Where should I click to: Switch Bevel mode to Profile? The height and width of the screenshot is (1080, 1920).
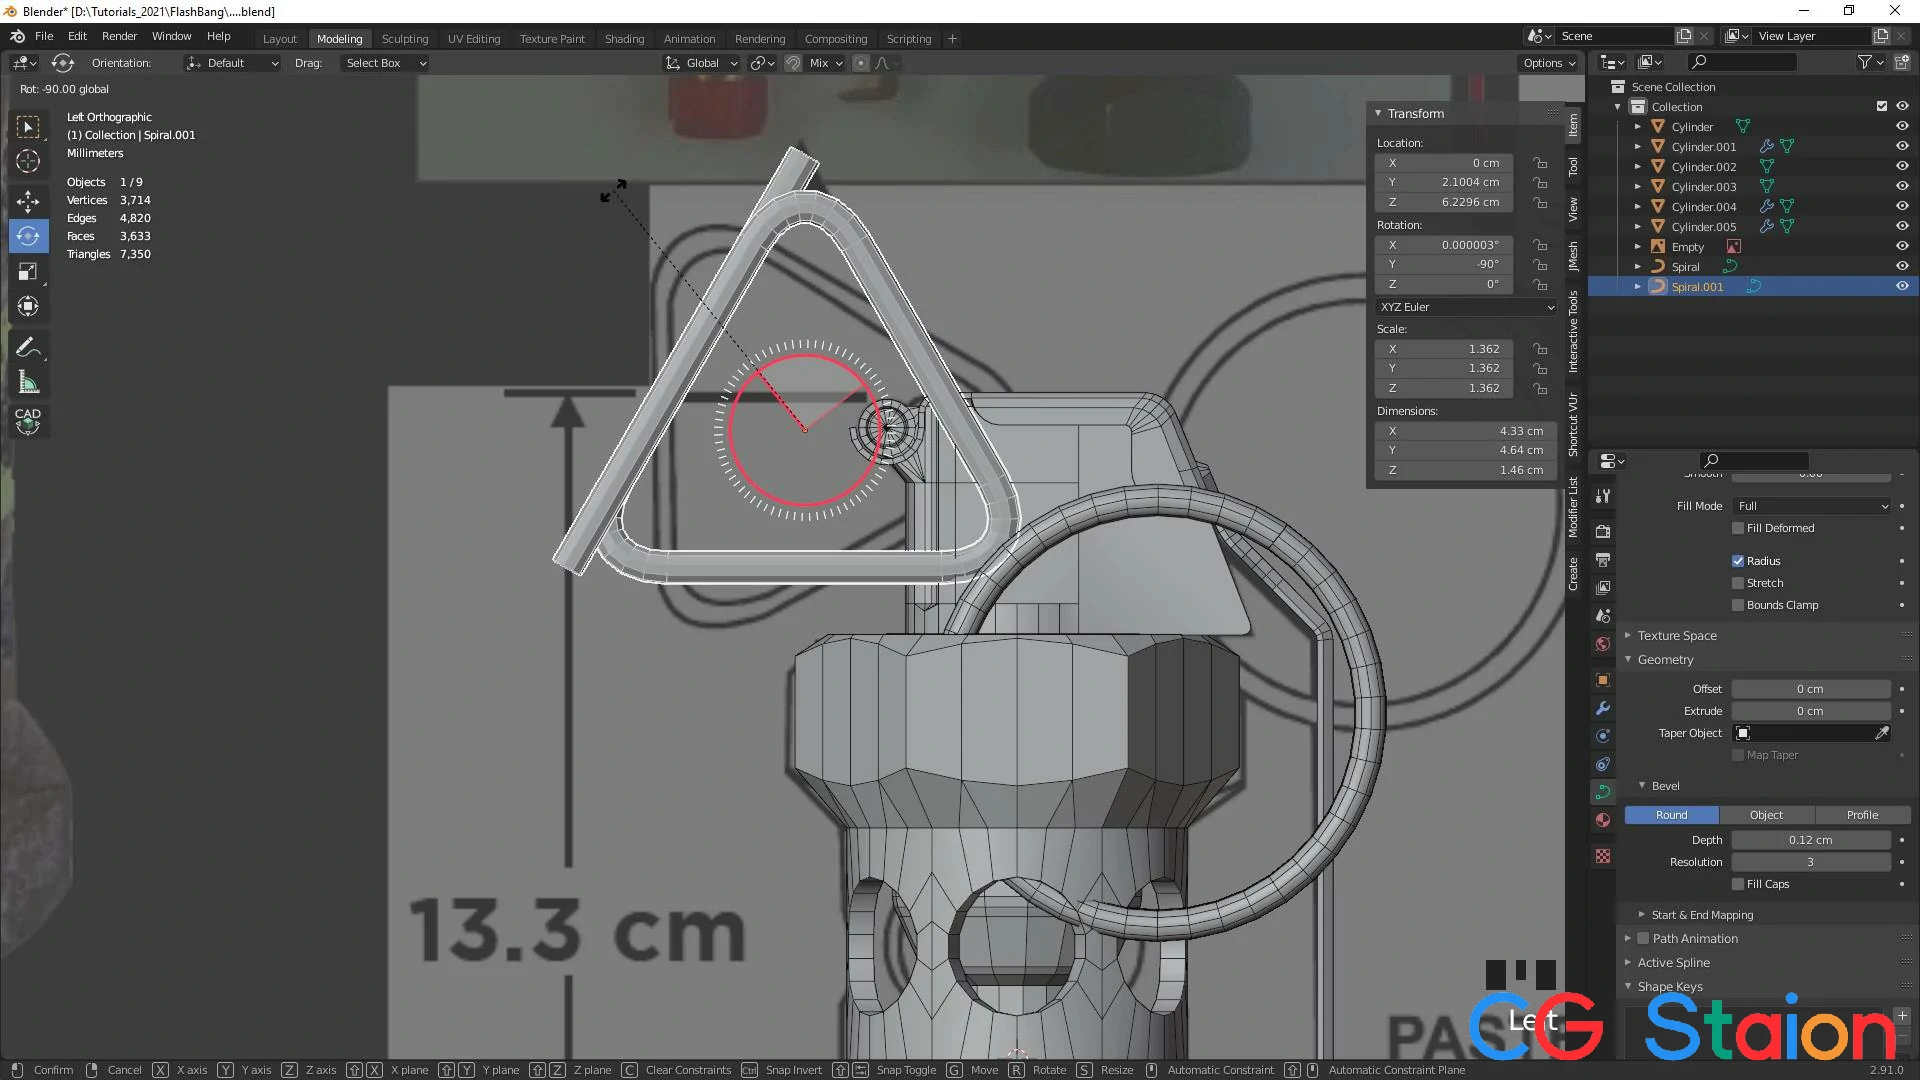pos(1861,815)
